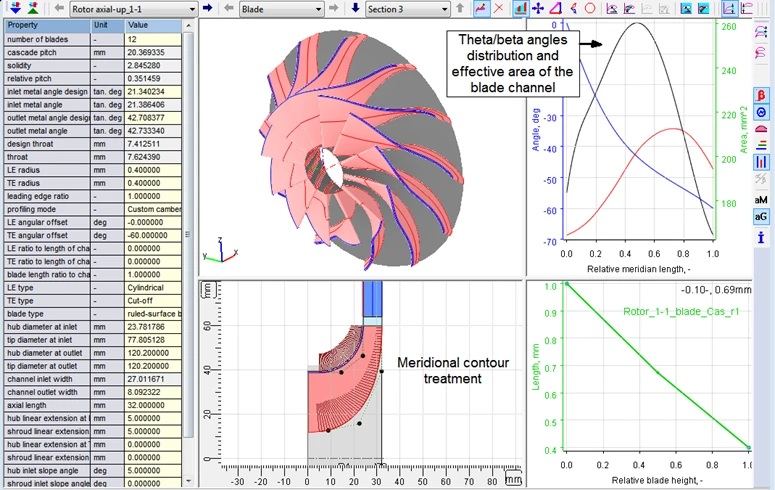
Task: Select the profiling mode Custom camber value
Action: tap(153, 208)
